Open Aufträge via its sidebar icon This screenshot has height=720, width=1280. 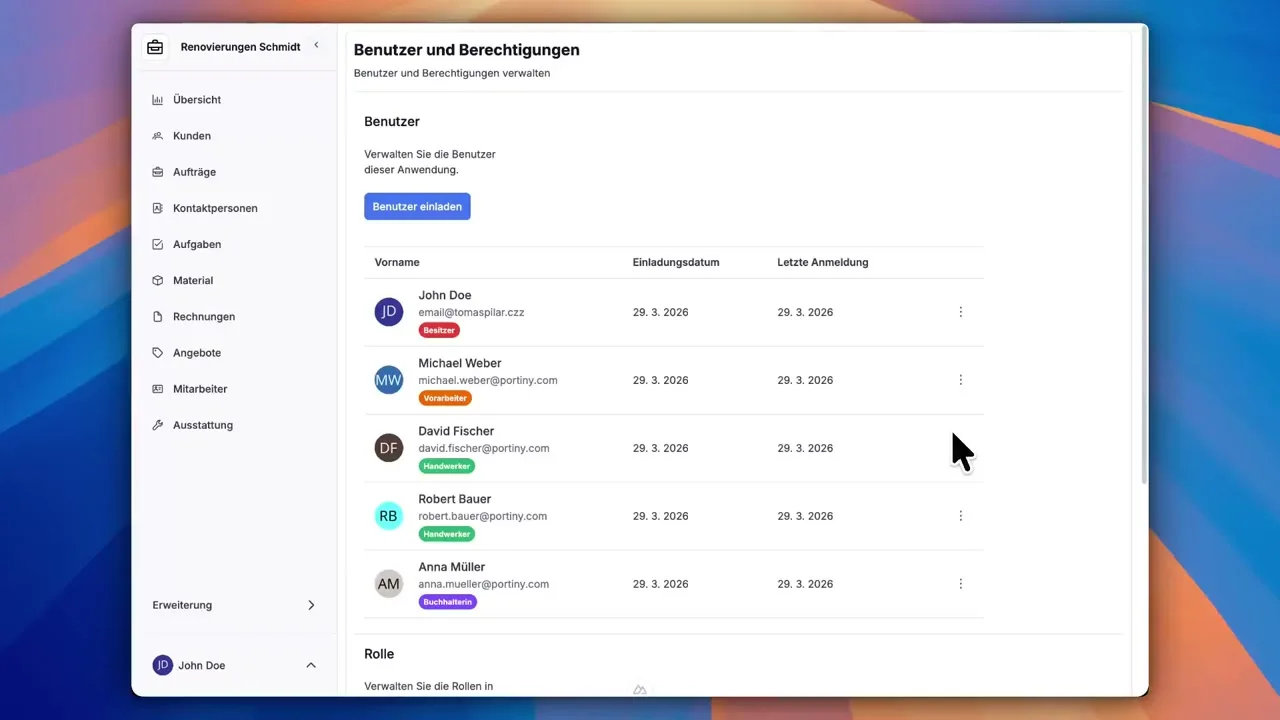[156, 171]
